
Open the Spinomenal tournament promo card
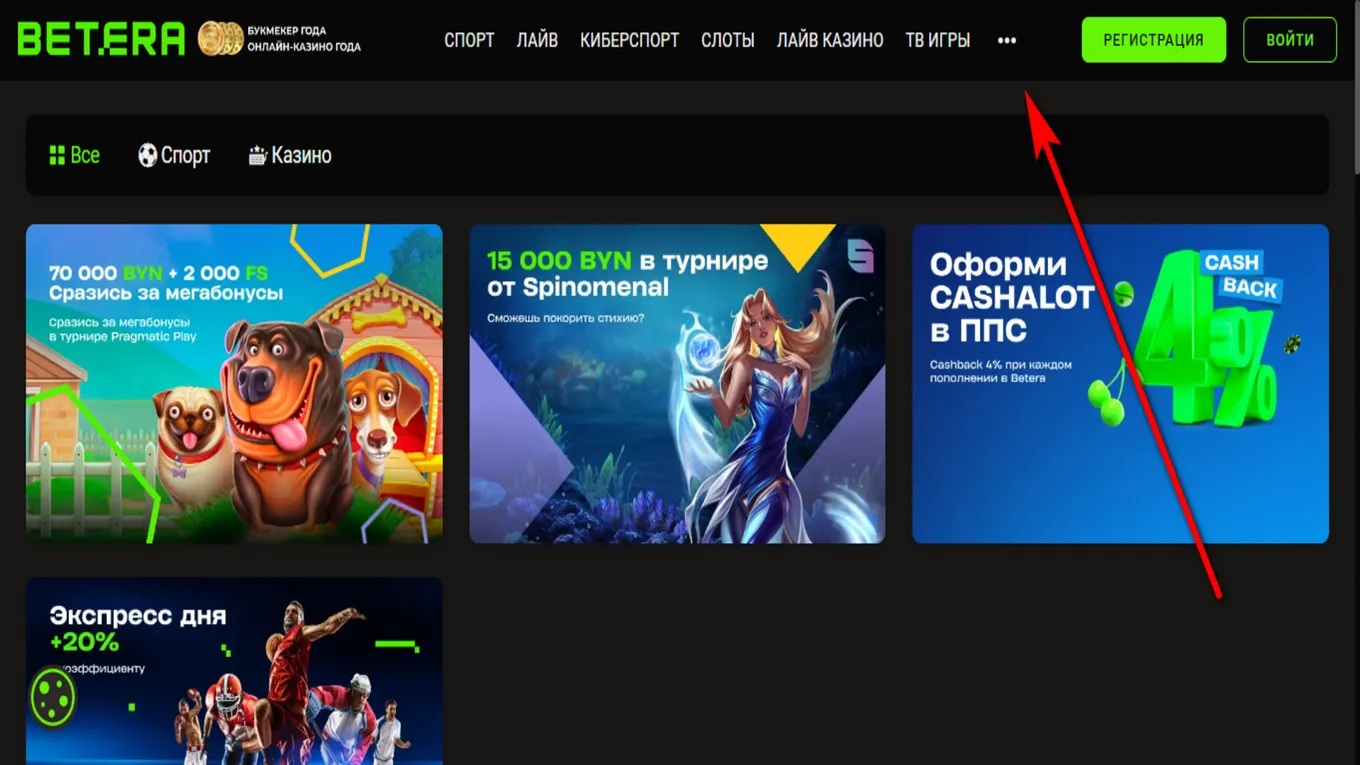coord(677,384)
